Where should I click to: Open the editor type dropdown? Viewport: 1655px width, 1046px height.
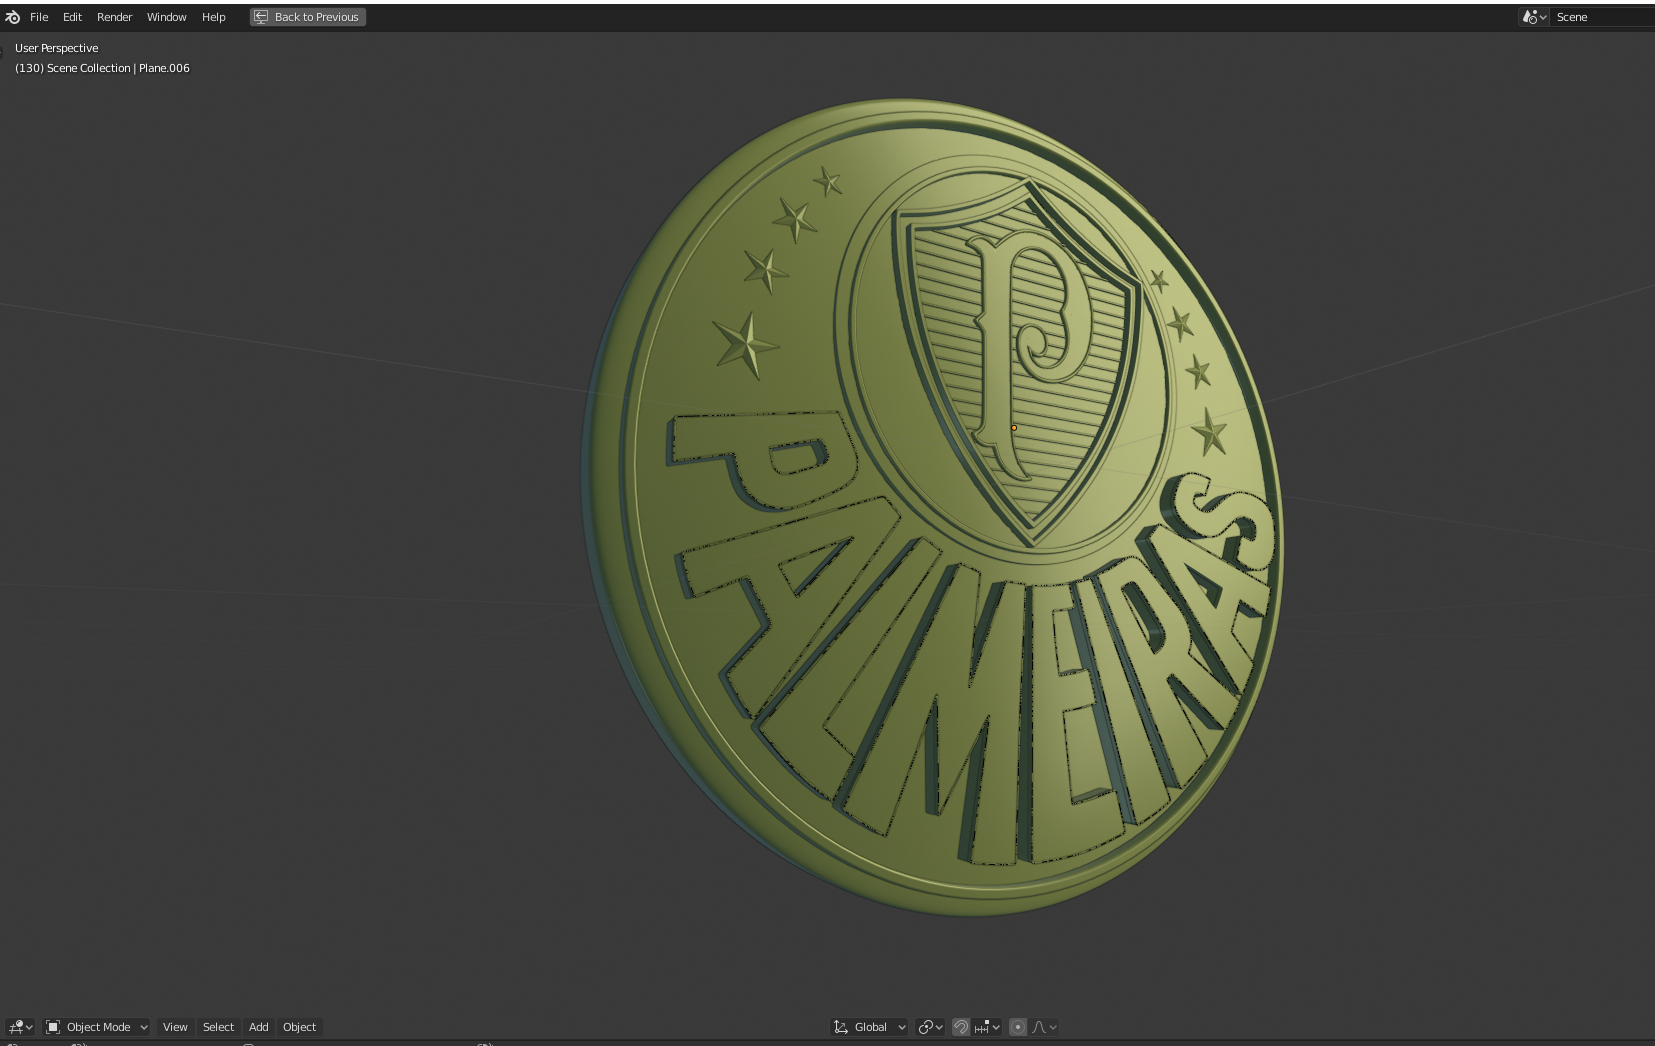[20, 1027]
